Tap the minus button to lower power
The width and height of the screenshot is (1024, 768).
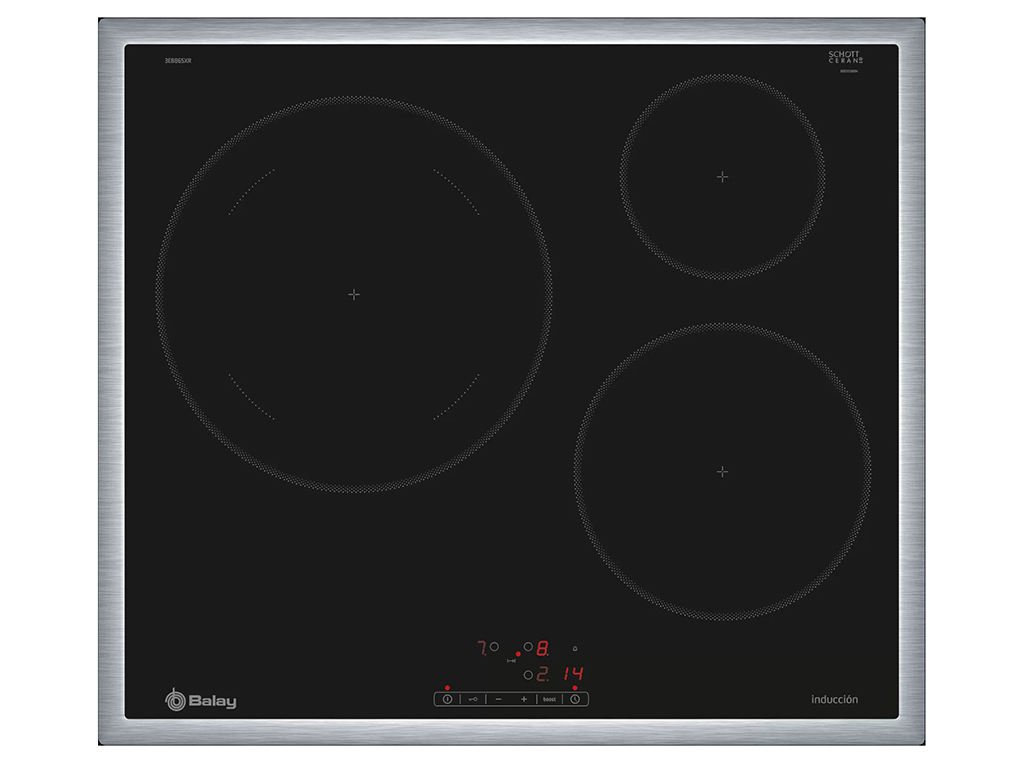click(x=499, y=699)
